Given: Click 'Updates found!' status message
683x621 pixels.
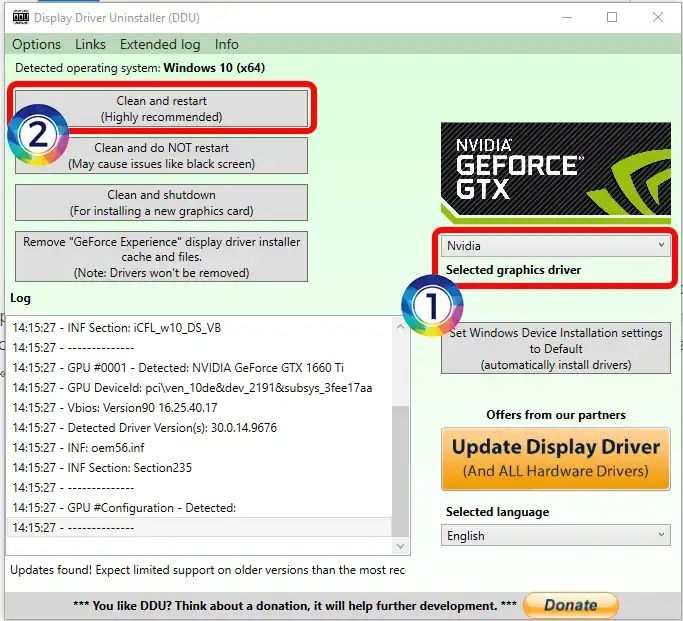Looking at the screenshot, I should tap(208, 570).
